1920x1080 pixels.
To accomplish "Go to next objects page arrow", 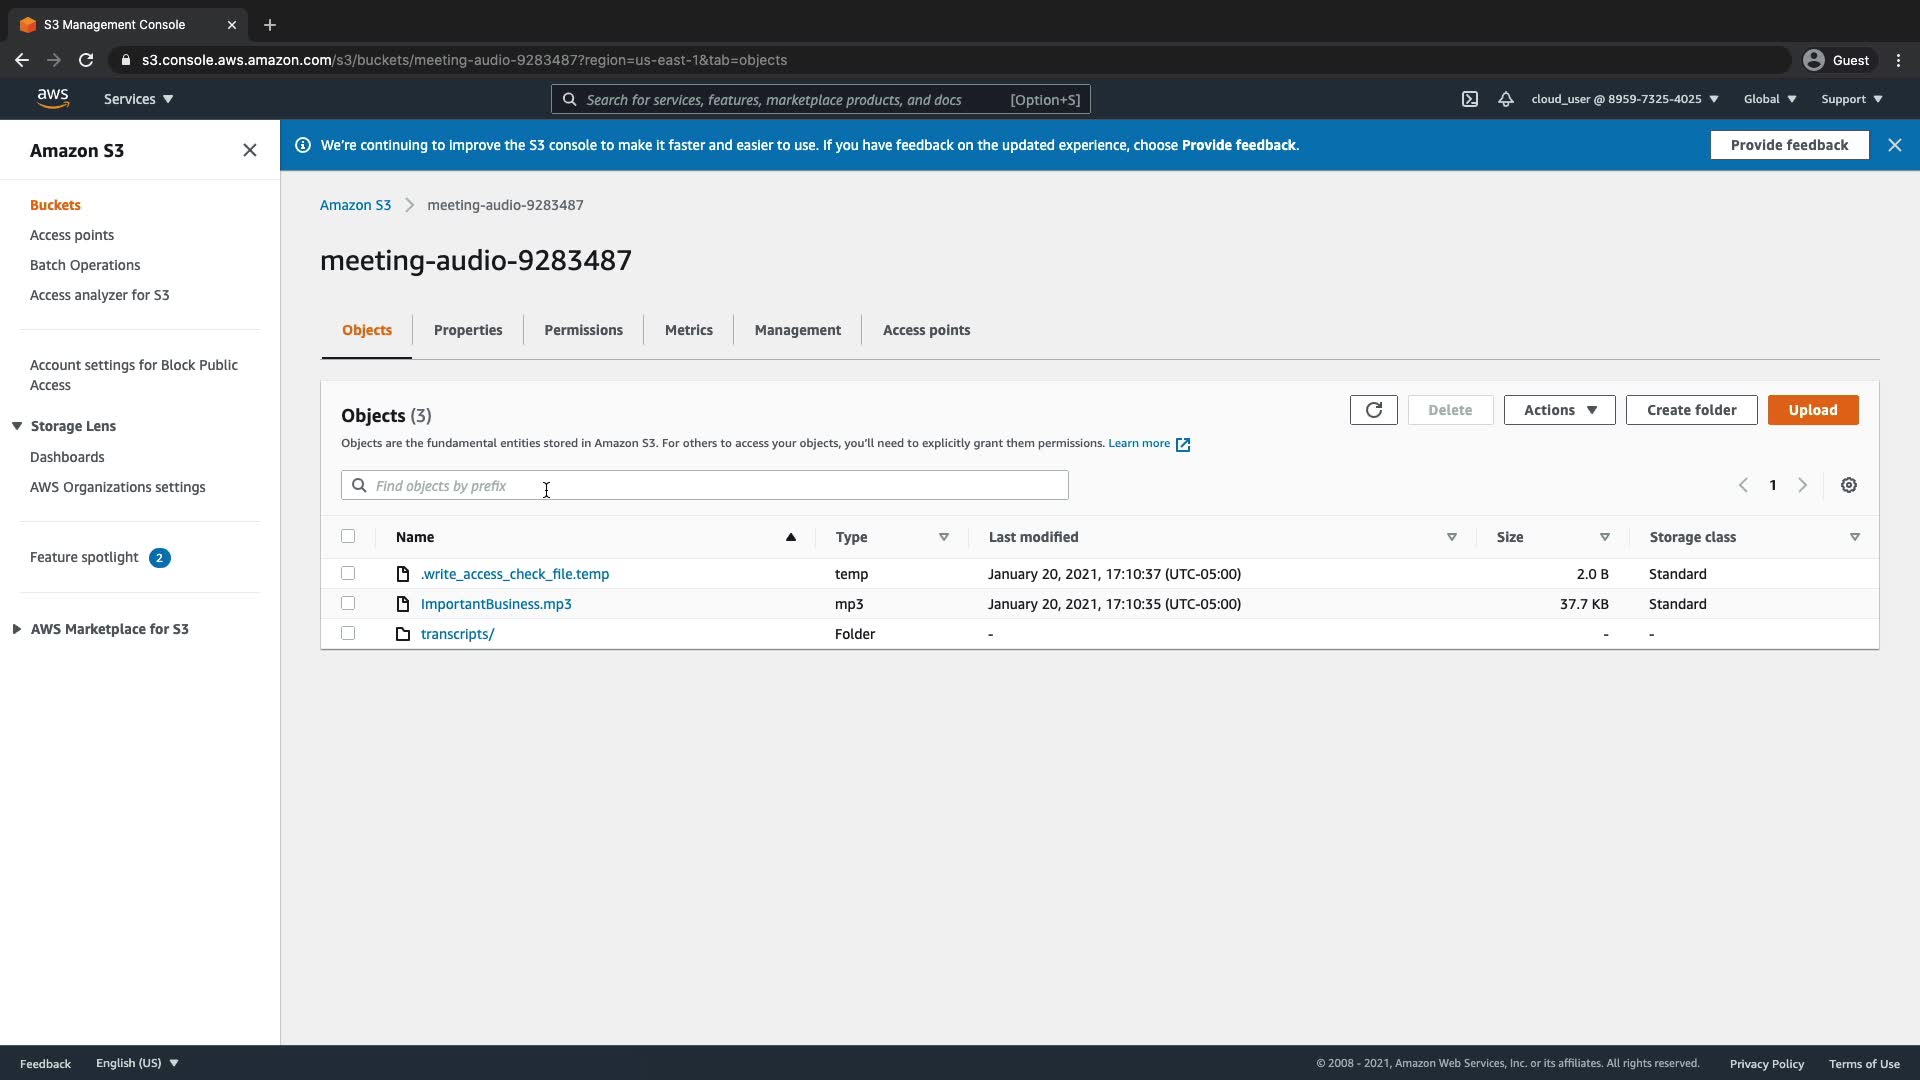I will coord(1802,485).
